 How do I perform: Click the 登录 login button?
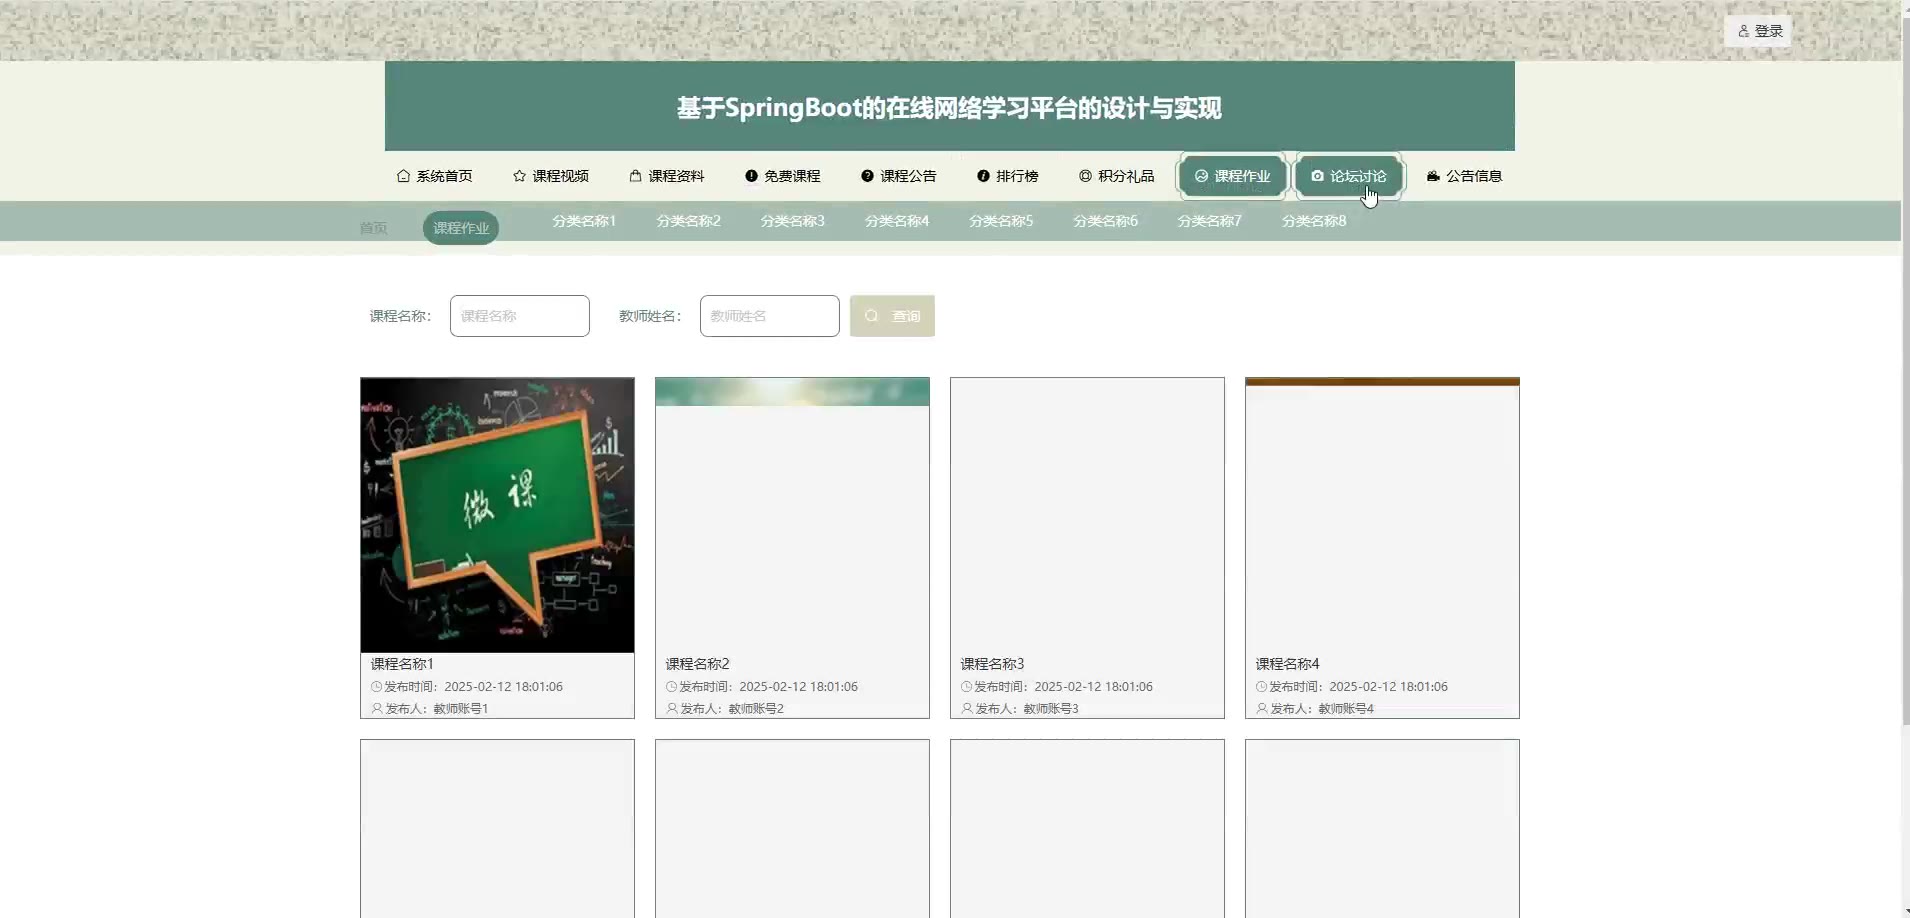point(1759,31)
